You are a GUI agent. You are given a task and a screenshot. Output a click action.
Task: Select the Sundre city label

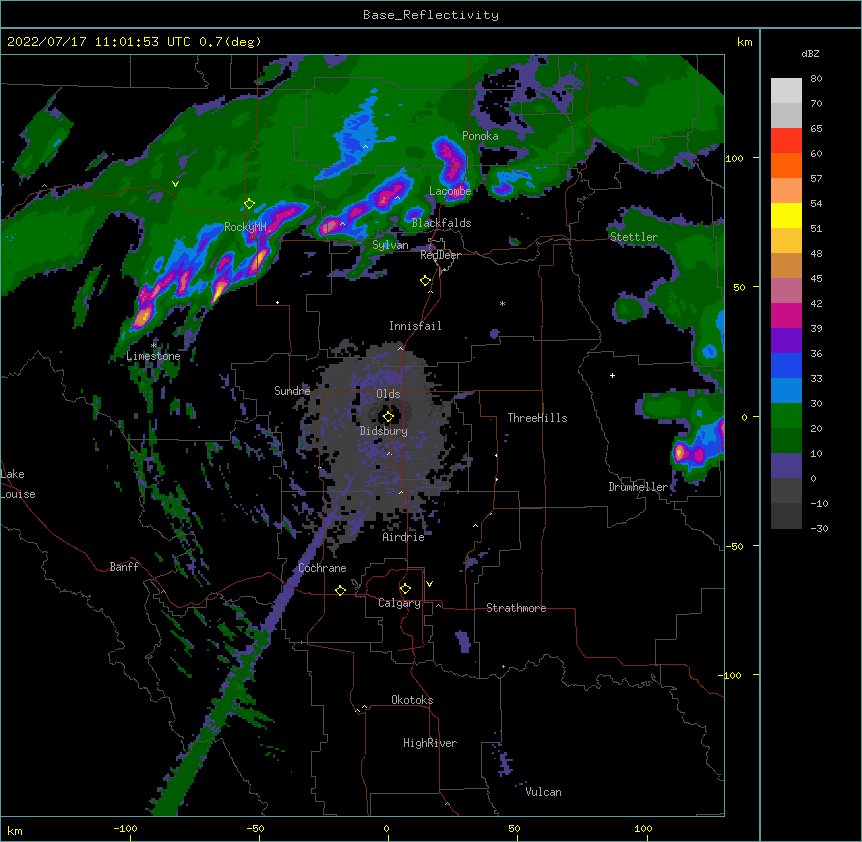point(292,391)
